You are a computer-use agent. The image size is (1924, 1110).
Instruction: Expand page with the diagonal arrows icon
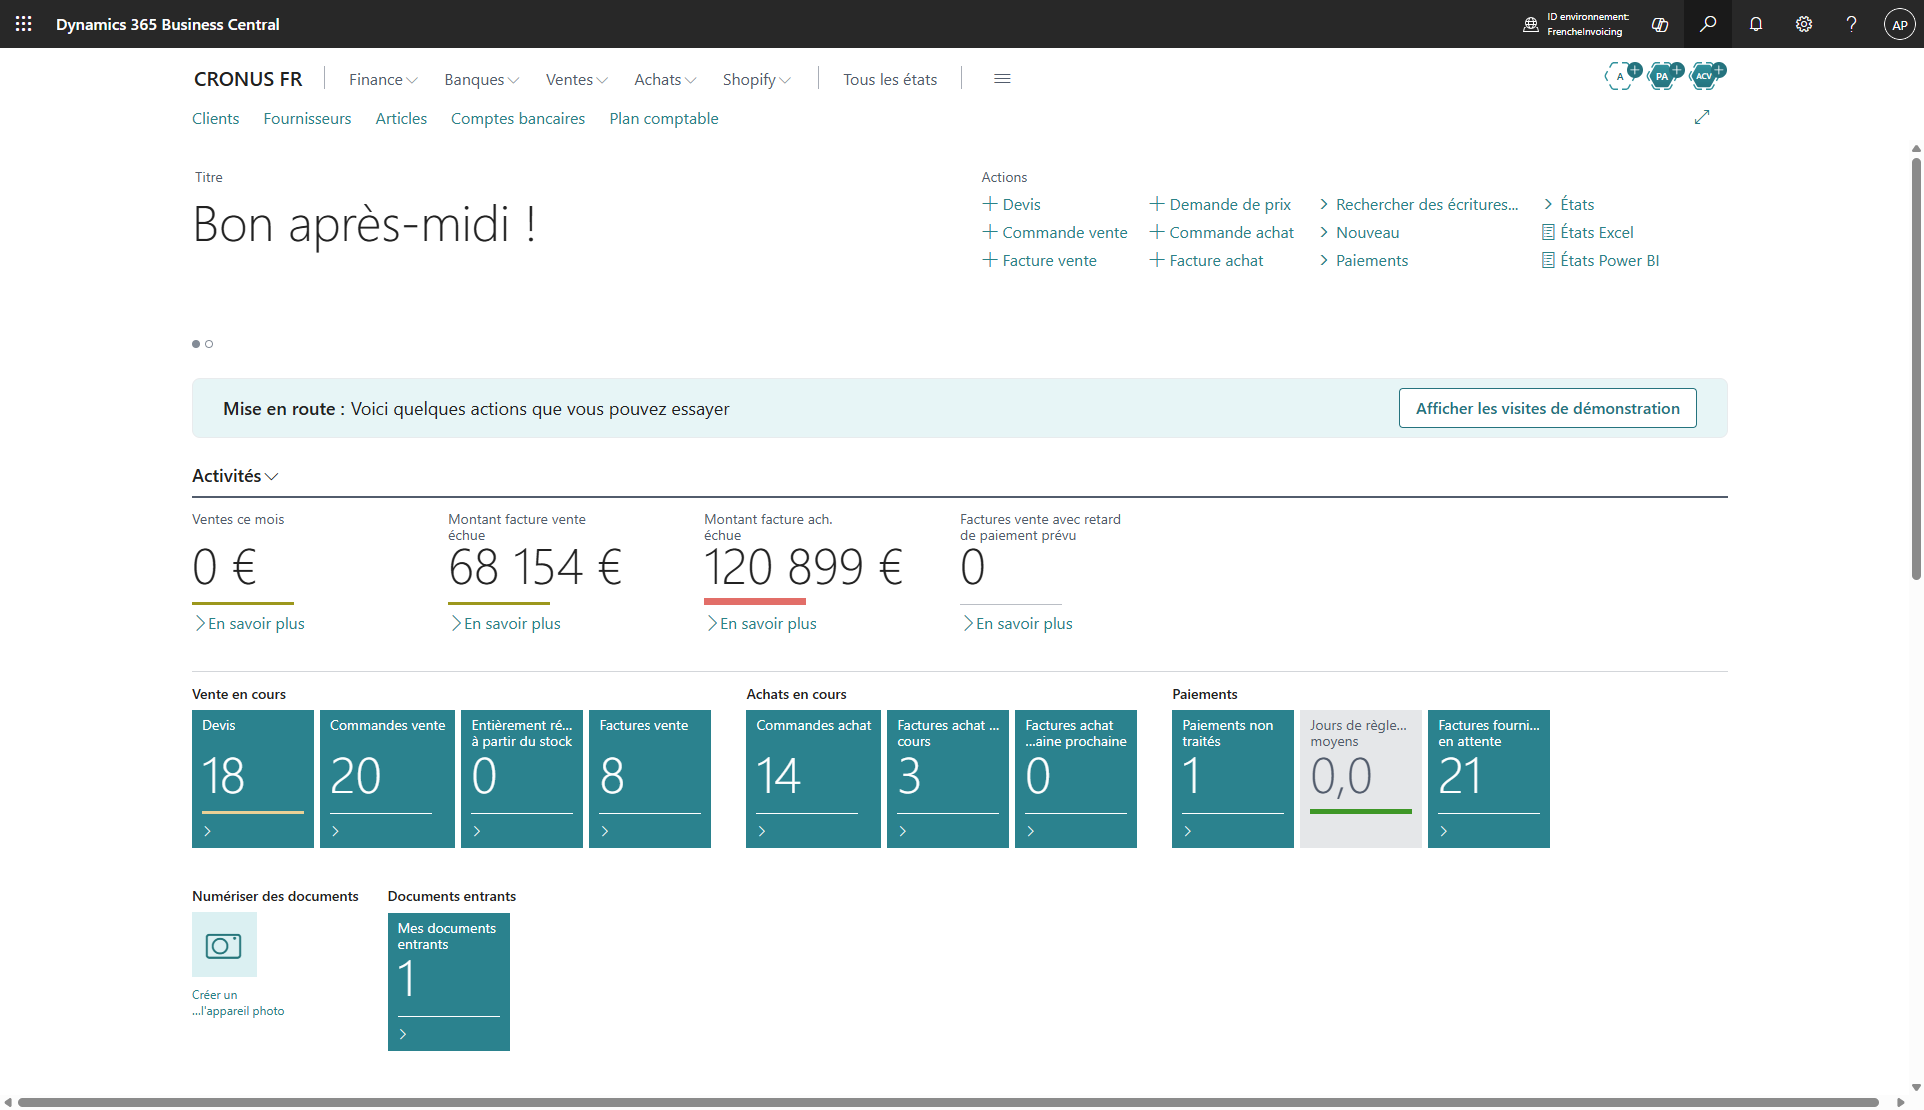(x=1702, y=117)
